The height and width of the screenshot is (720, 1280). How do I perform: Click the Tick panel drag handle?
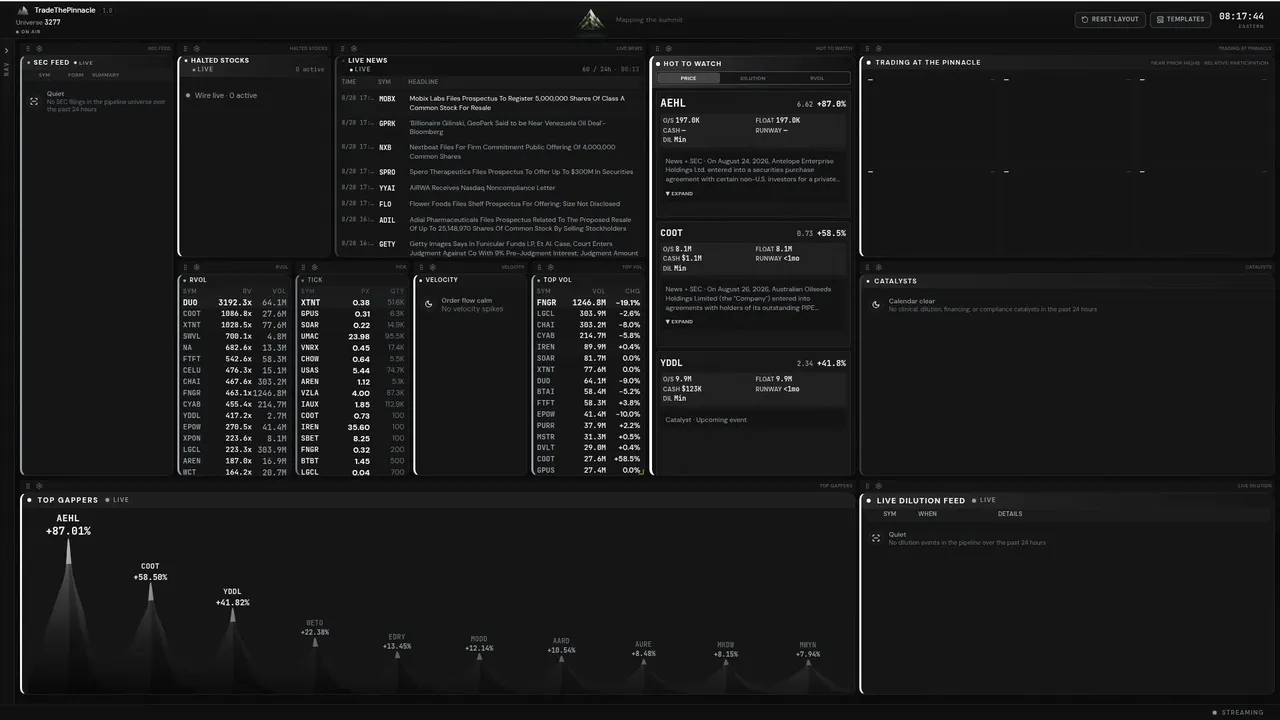[x=303, y=267]
